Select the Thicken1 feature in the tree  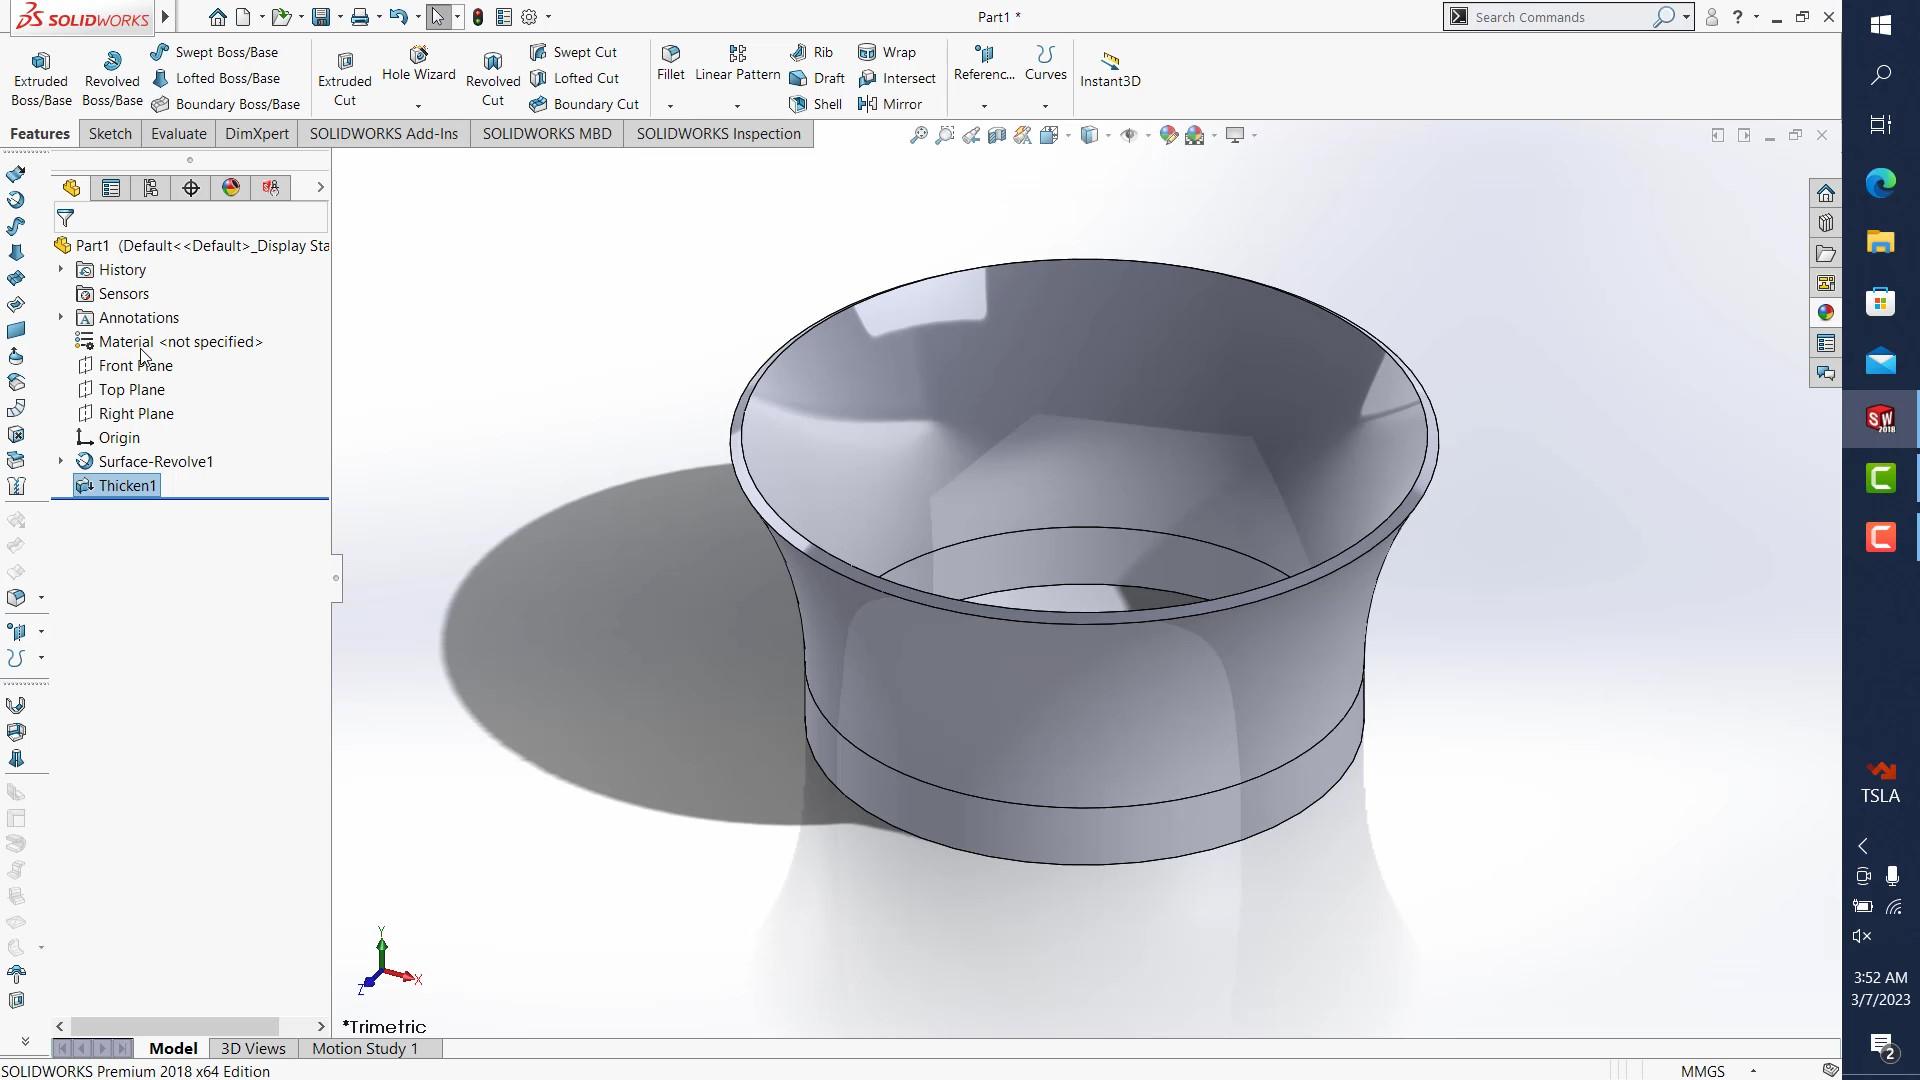pyautogui.click(x=127, y=485)
